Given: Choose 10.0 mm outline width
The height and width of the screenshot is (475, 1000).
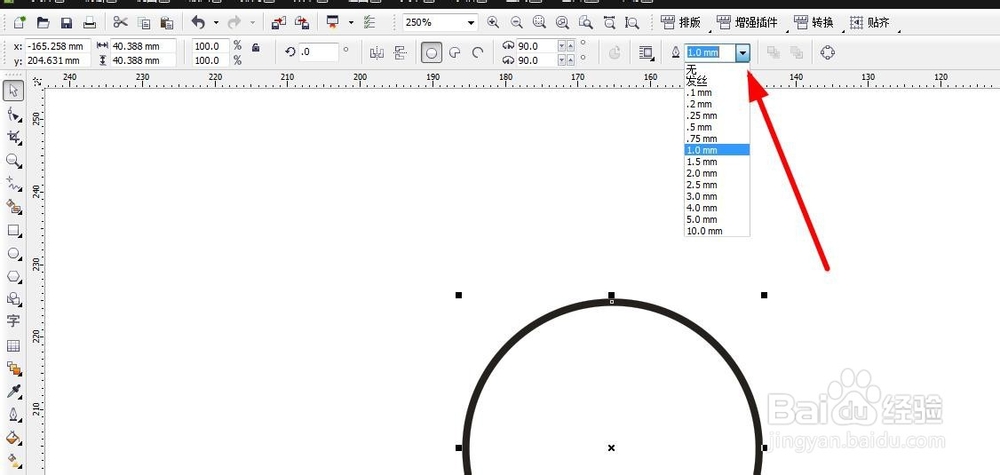Looking at the screenshot, I should (717, 231).
